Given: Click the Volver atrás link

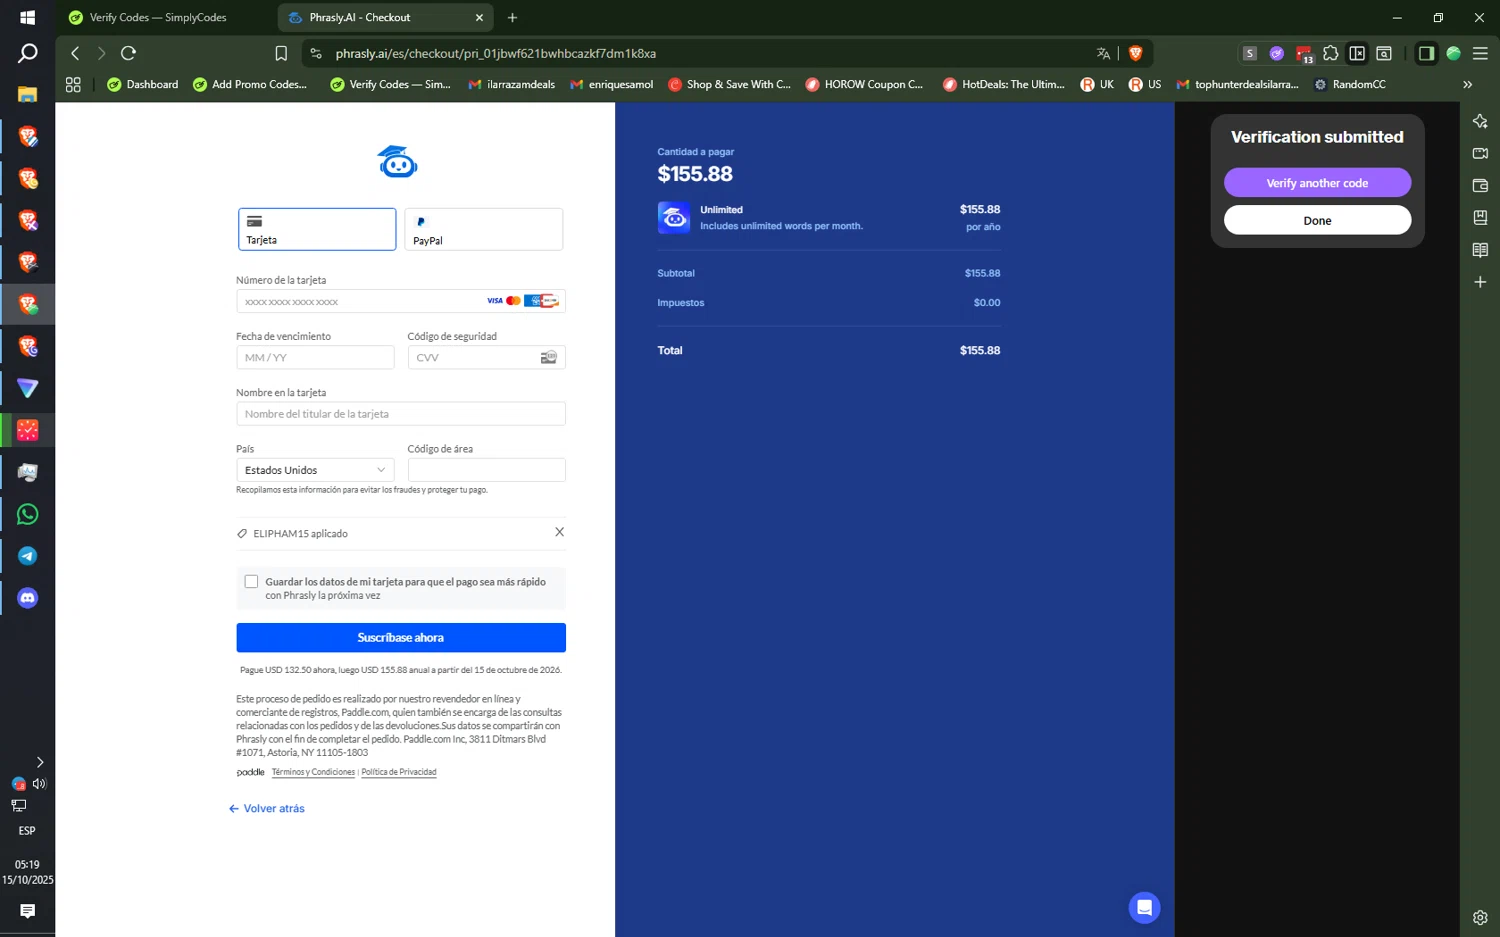Looking at the screenshot, I should (x=267, y=808).
